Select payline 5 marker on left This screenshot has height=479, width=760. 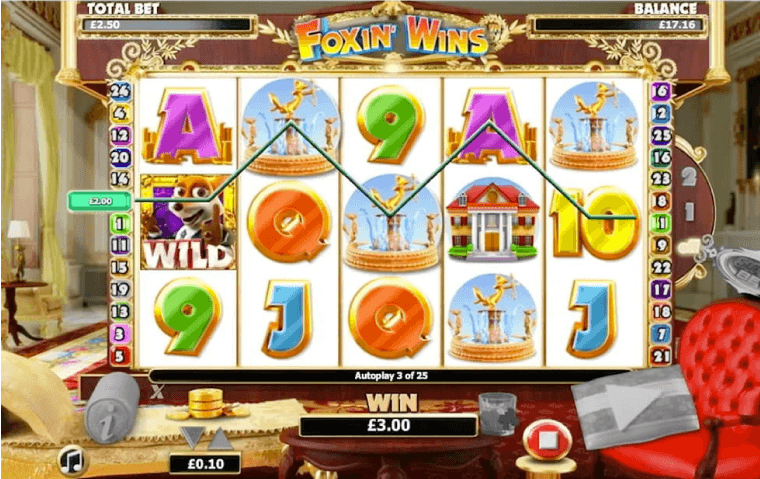coord(120,356)
